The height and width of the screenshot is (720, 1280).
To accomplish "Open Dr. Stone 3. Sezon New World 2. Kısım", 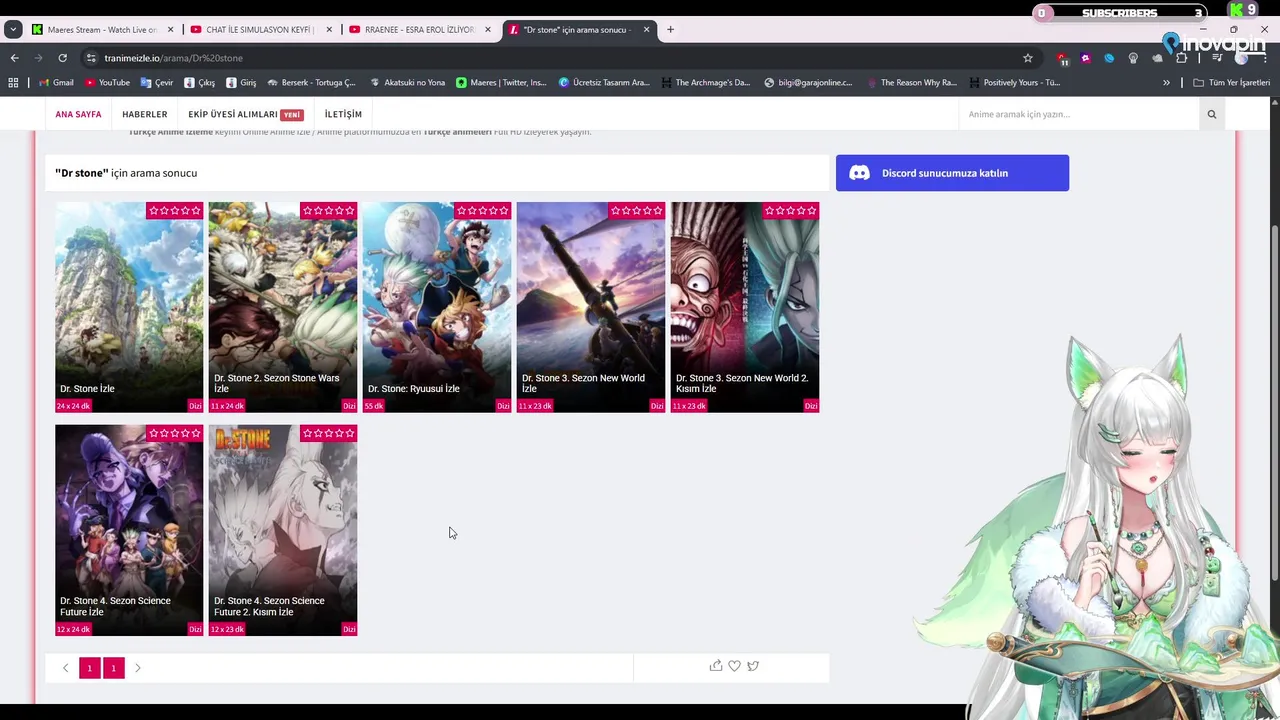I will (745, 307).
